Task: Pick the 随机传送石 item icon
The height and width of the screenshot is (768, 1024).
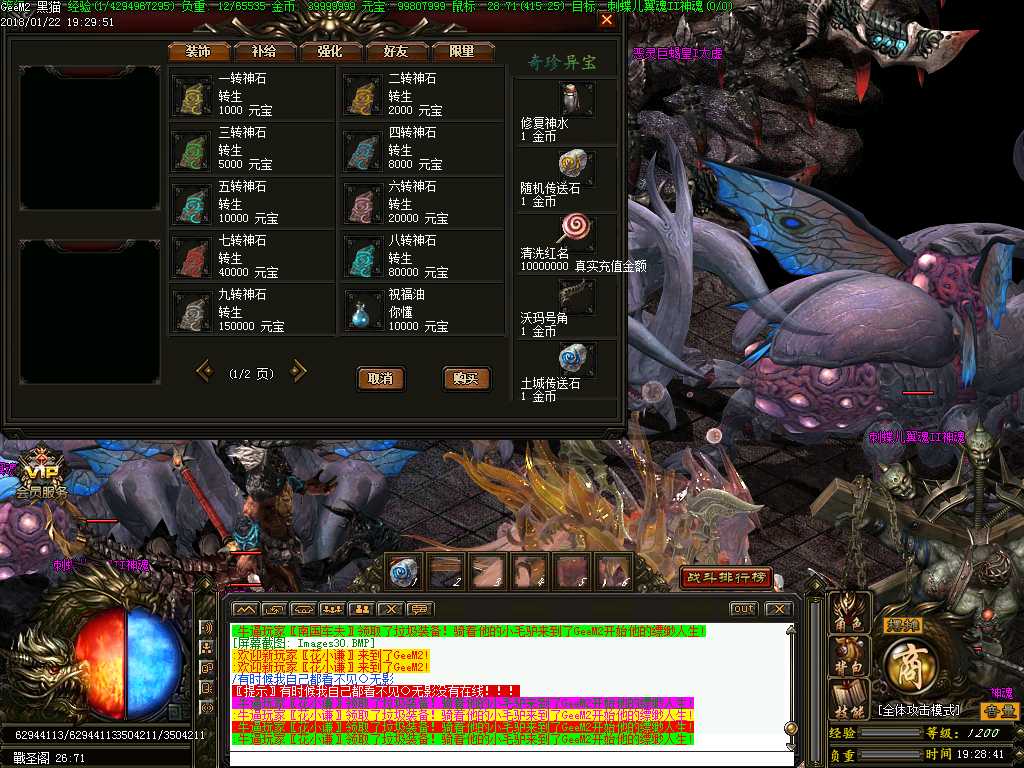Action: [576, 165]
